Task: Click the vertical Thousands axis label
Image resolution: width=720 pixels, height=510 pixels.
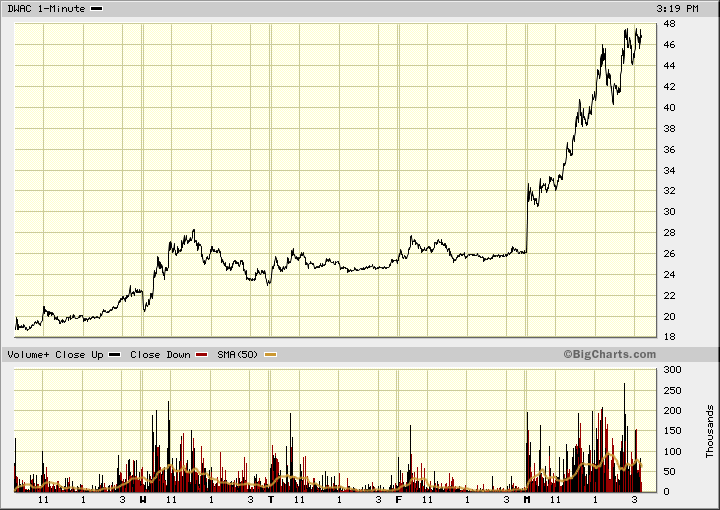Action: click(710, 432)
